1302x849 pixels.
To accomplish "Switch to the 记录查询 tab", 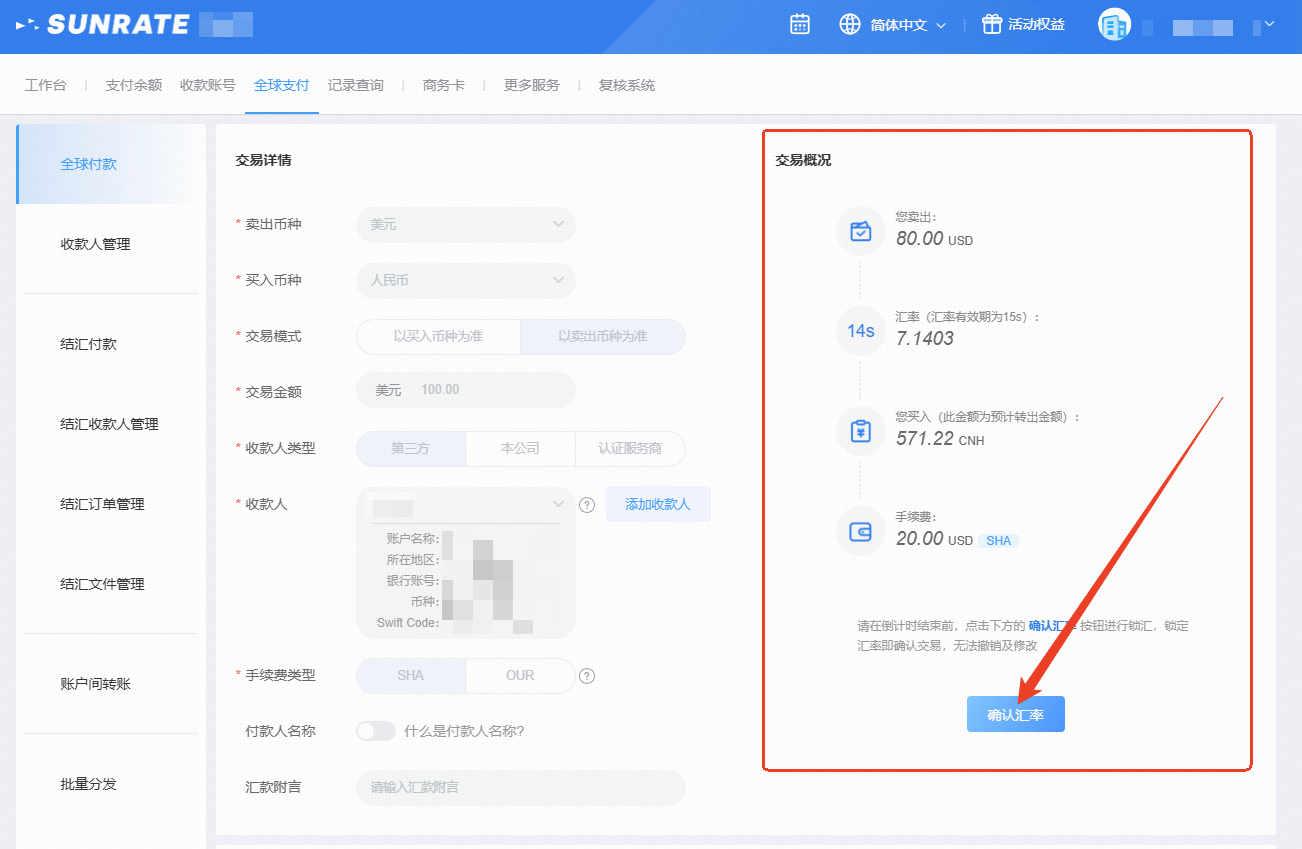I will click(x=355, y=85).
